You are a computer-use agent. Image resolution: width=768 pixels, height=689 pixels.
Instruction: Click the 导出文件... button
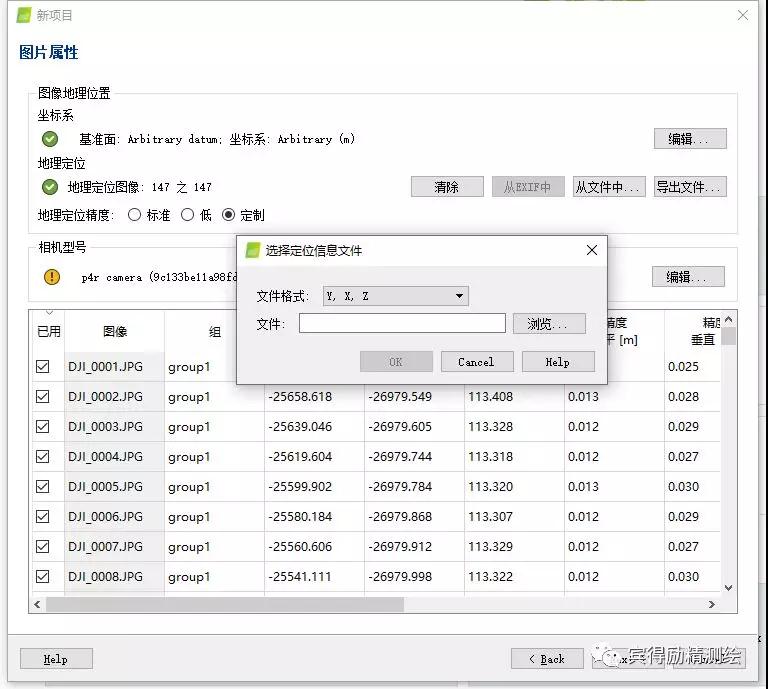[690, 187]
